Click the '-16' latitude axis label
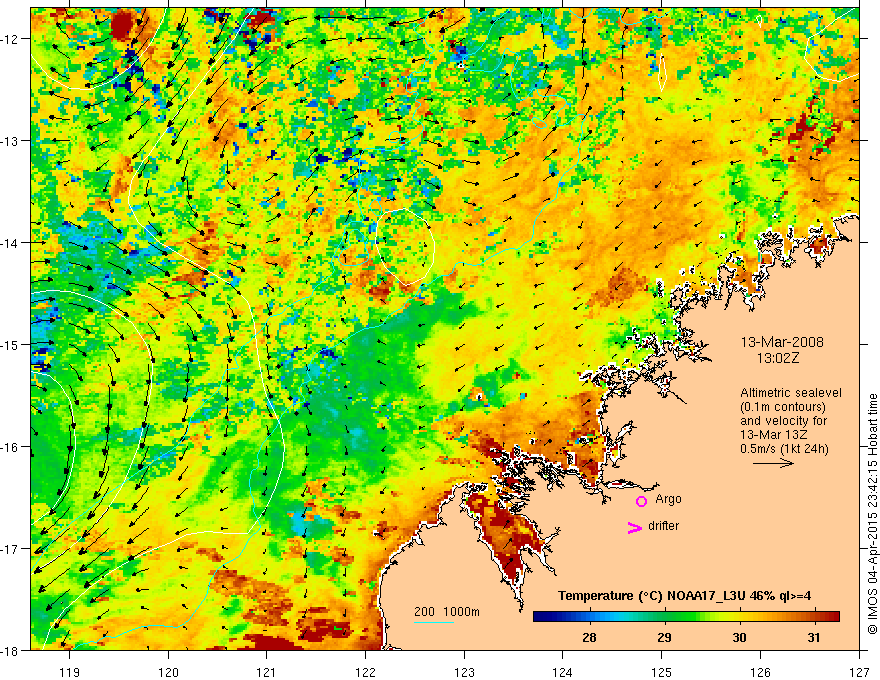 11,447
